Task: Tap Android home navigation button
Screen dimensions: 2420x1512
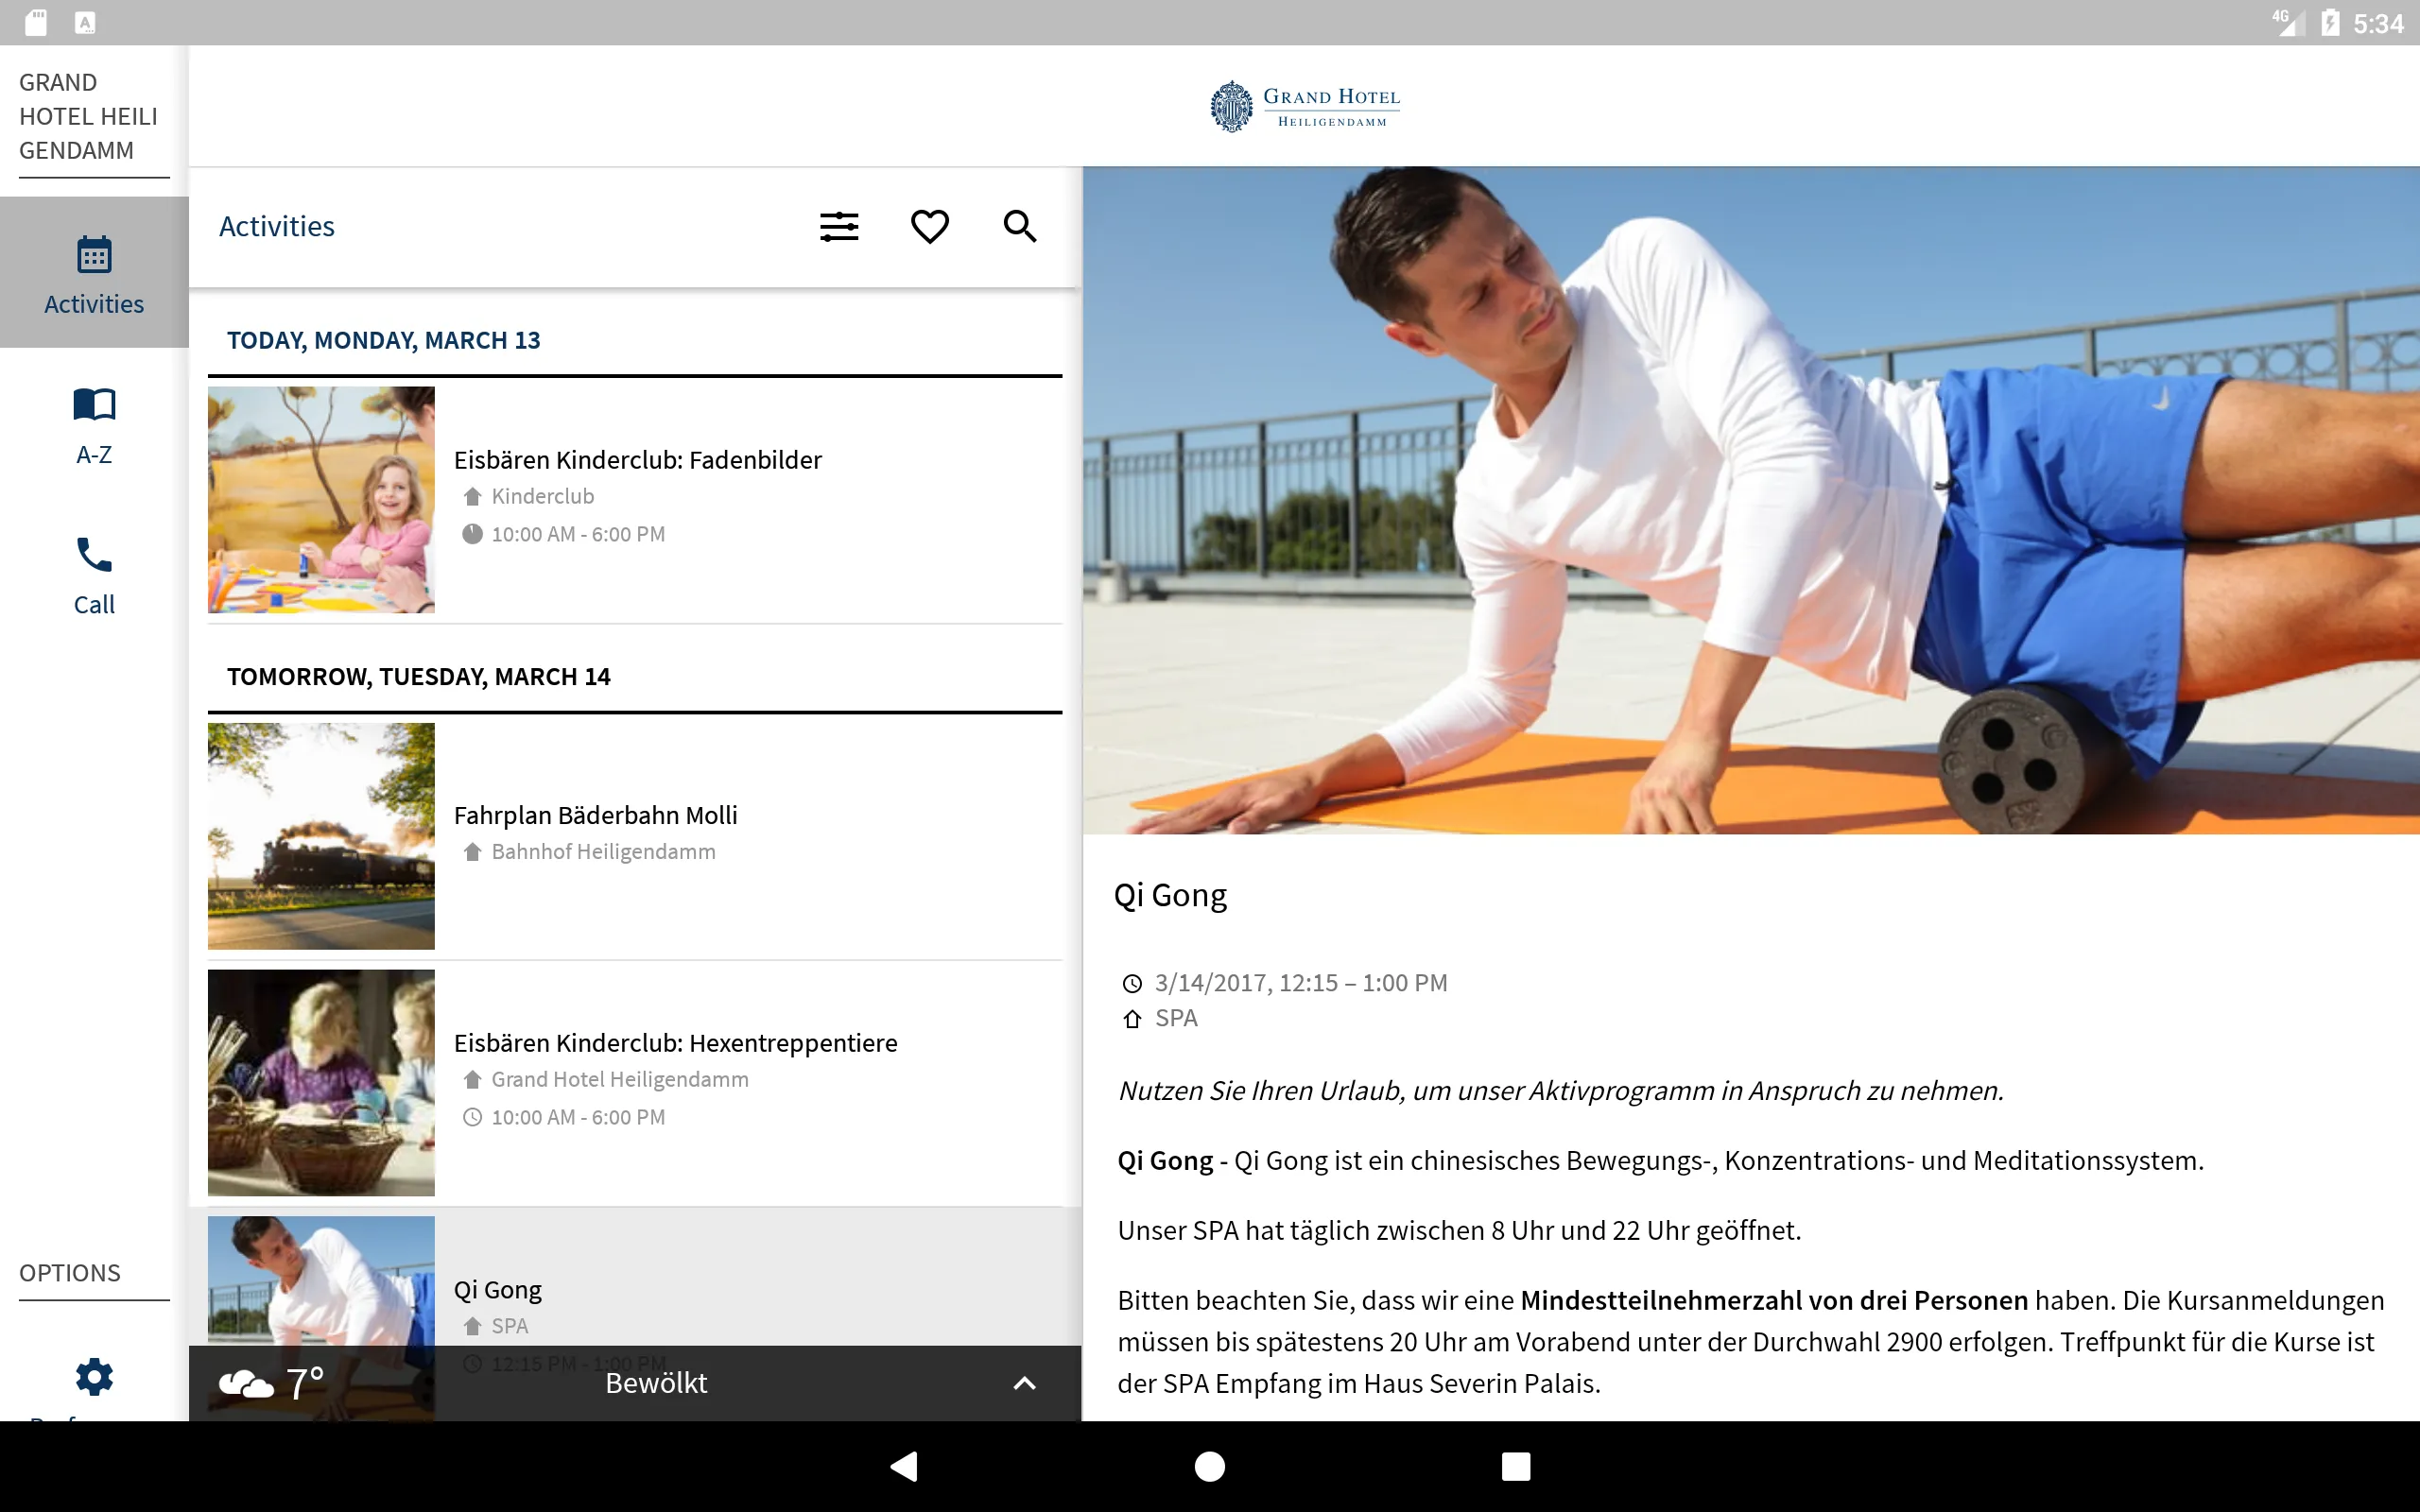Action: (1209, 1466)
